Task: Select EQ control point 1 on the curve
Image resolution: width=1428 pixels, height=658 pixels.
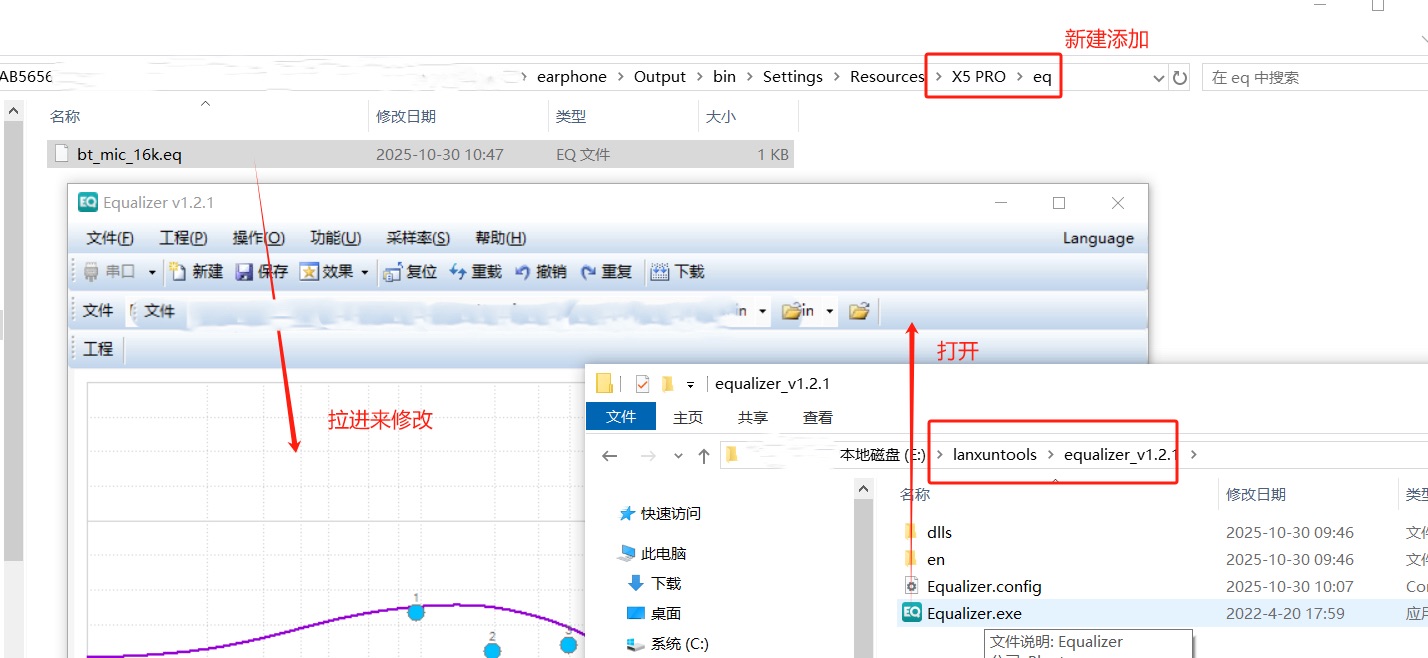Action: pyautogui.click(x=416, y=612)
